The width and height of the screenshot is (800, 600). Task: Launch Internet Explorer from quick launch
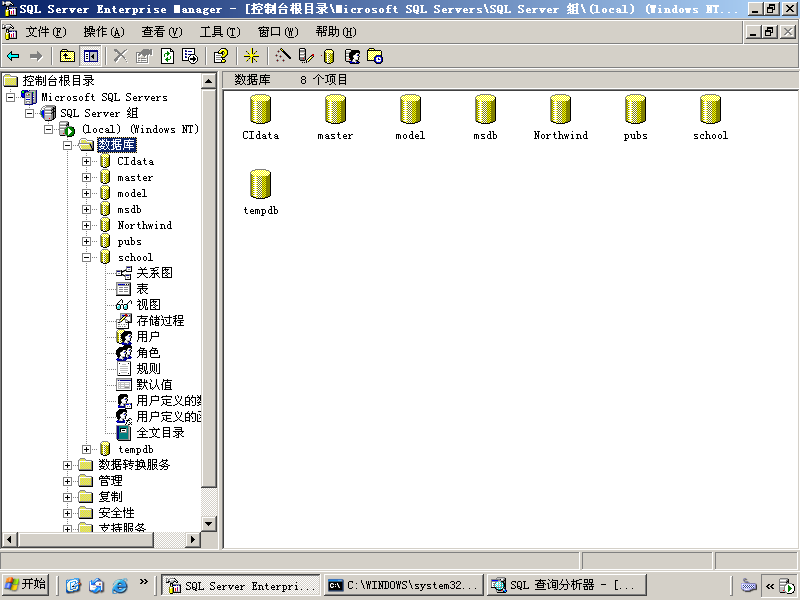tap(120, 585)
